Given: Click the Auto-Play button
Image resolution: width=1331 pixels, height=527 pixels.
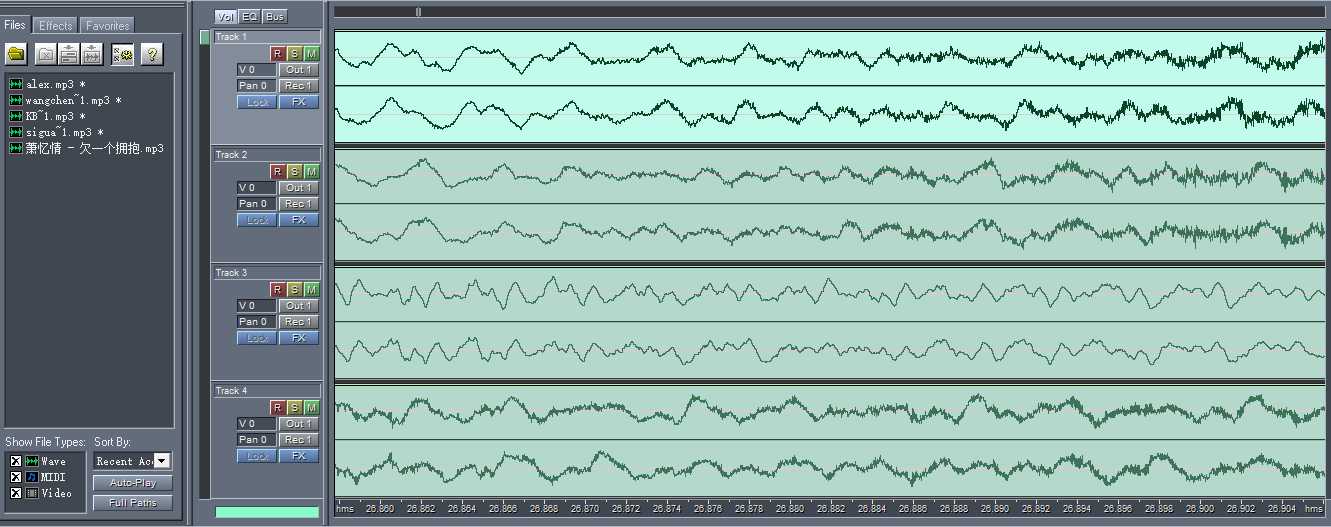Looking at the screenshot, I should [133, 483].
